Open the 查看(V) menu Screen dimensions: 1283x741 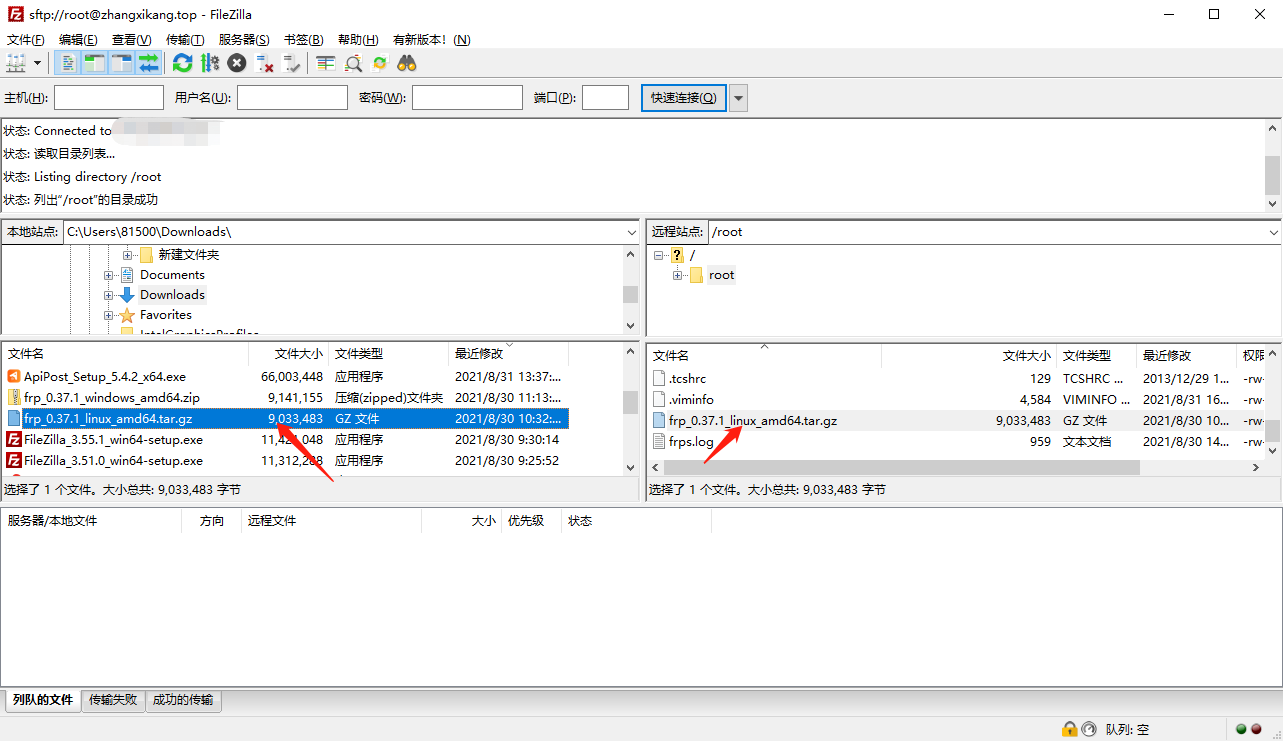131,40
